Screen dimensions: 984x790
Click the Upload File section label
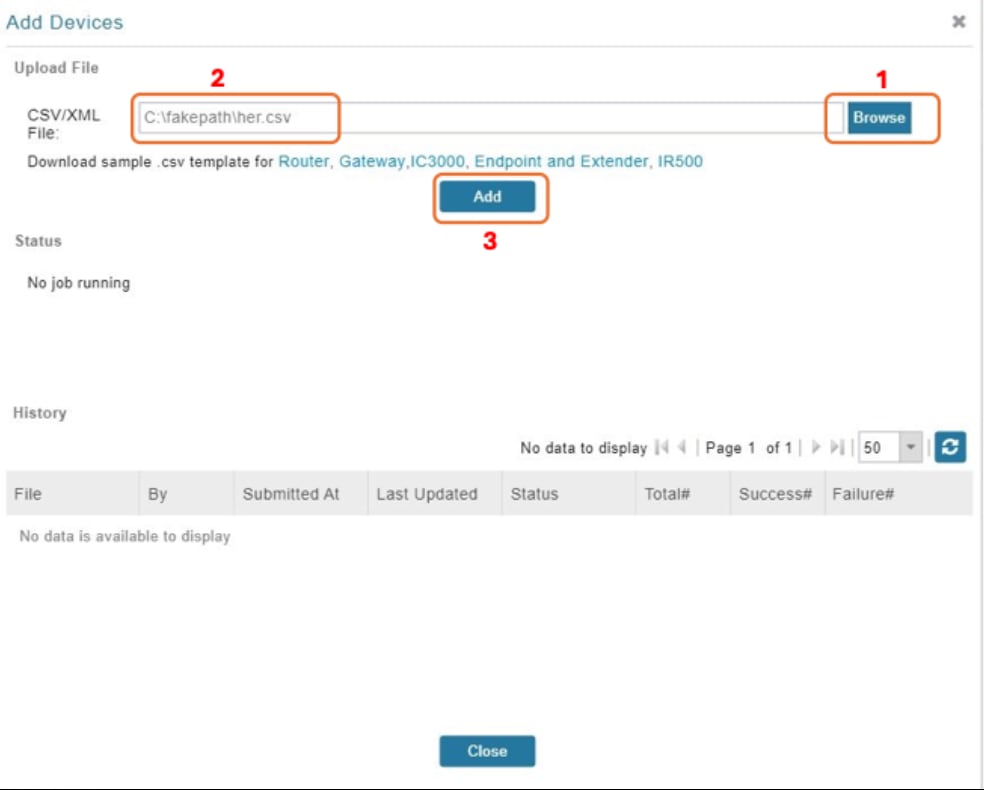coord(56,68)
